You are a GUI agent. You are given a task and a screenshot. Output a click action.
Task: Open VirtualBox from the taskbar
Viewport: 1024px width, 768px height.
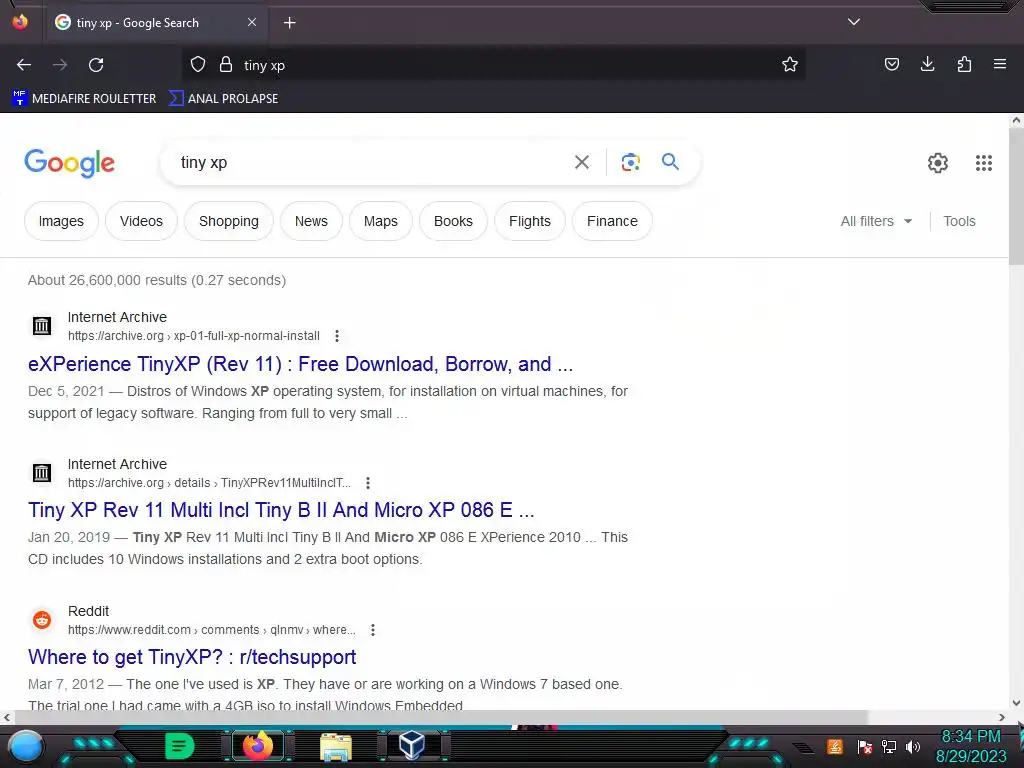coord(412,745)
